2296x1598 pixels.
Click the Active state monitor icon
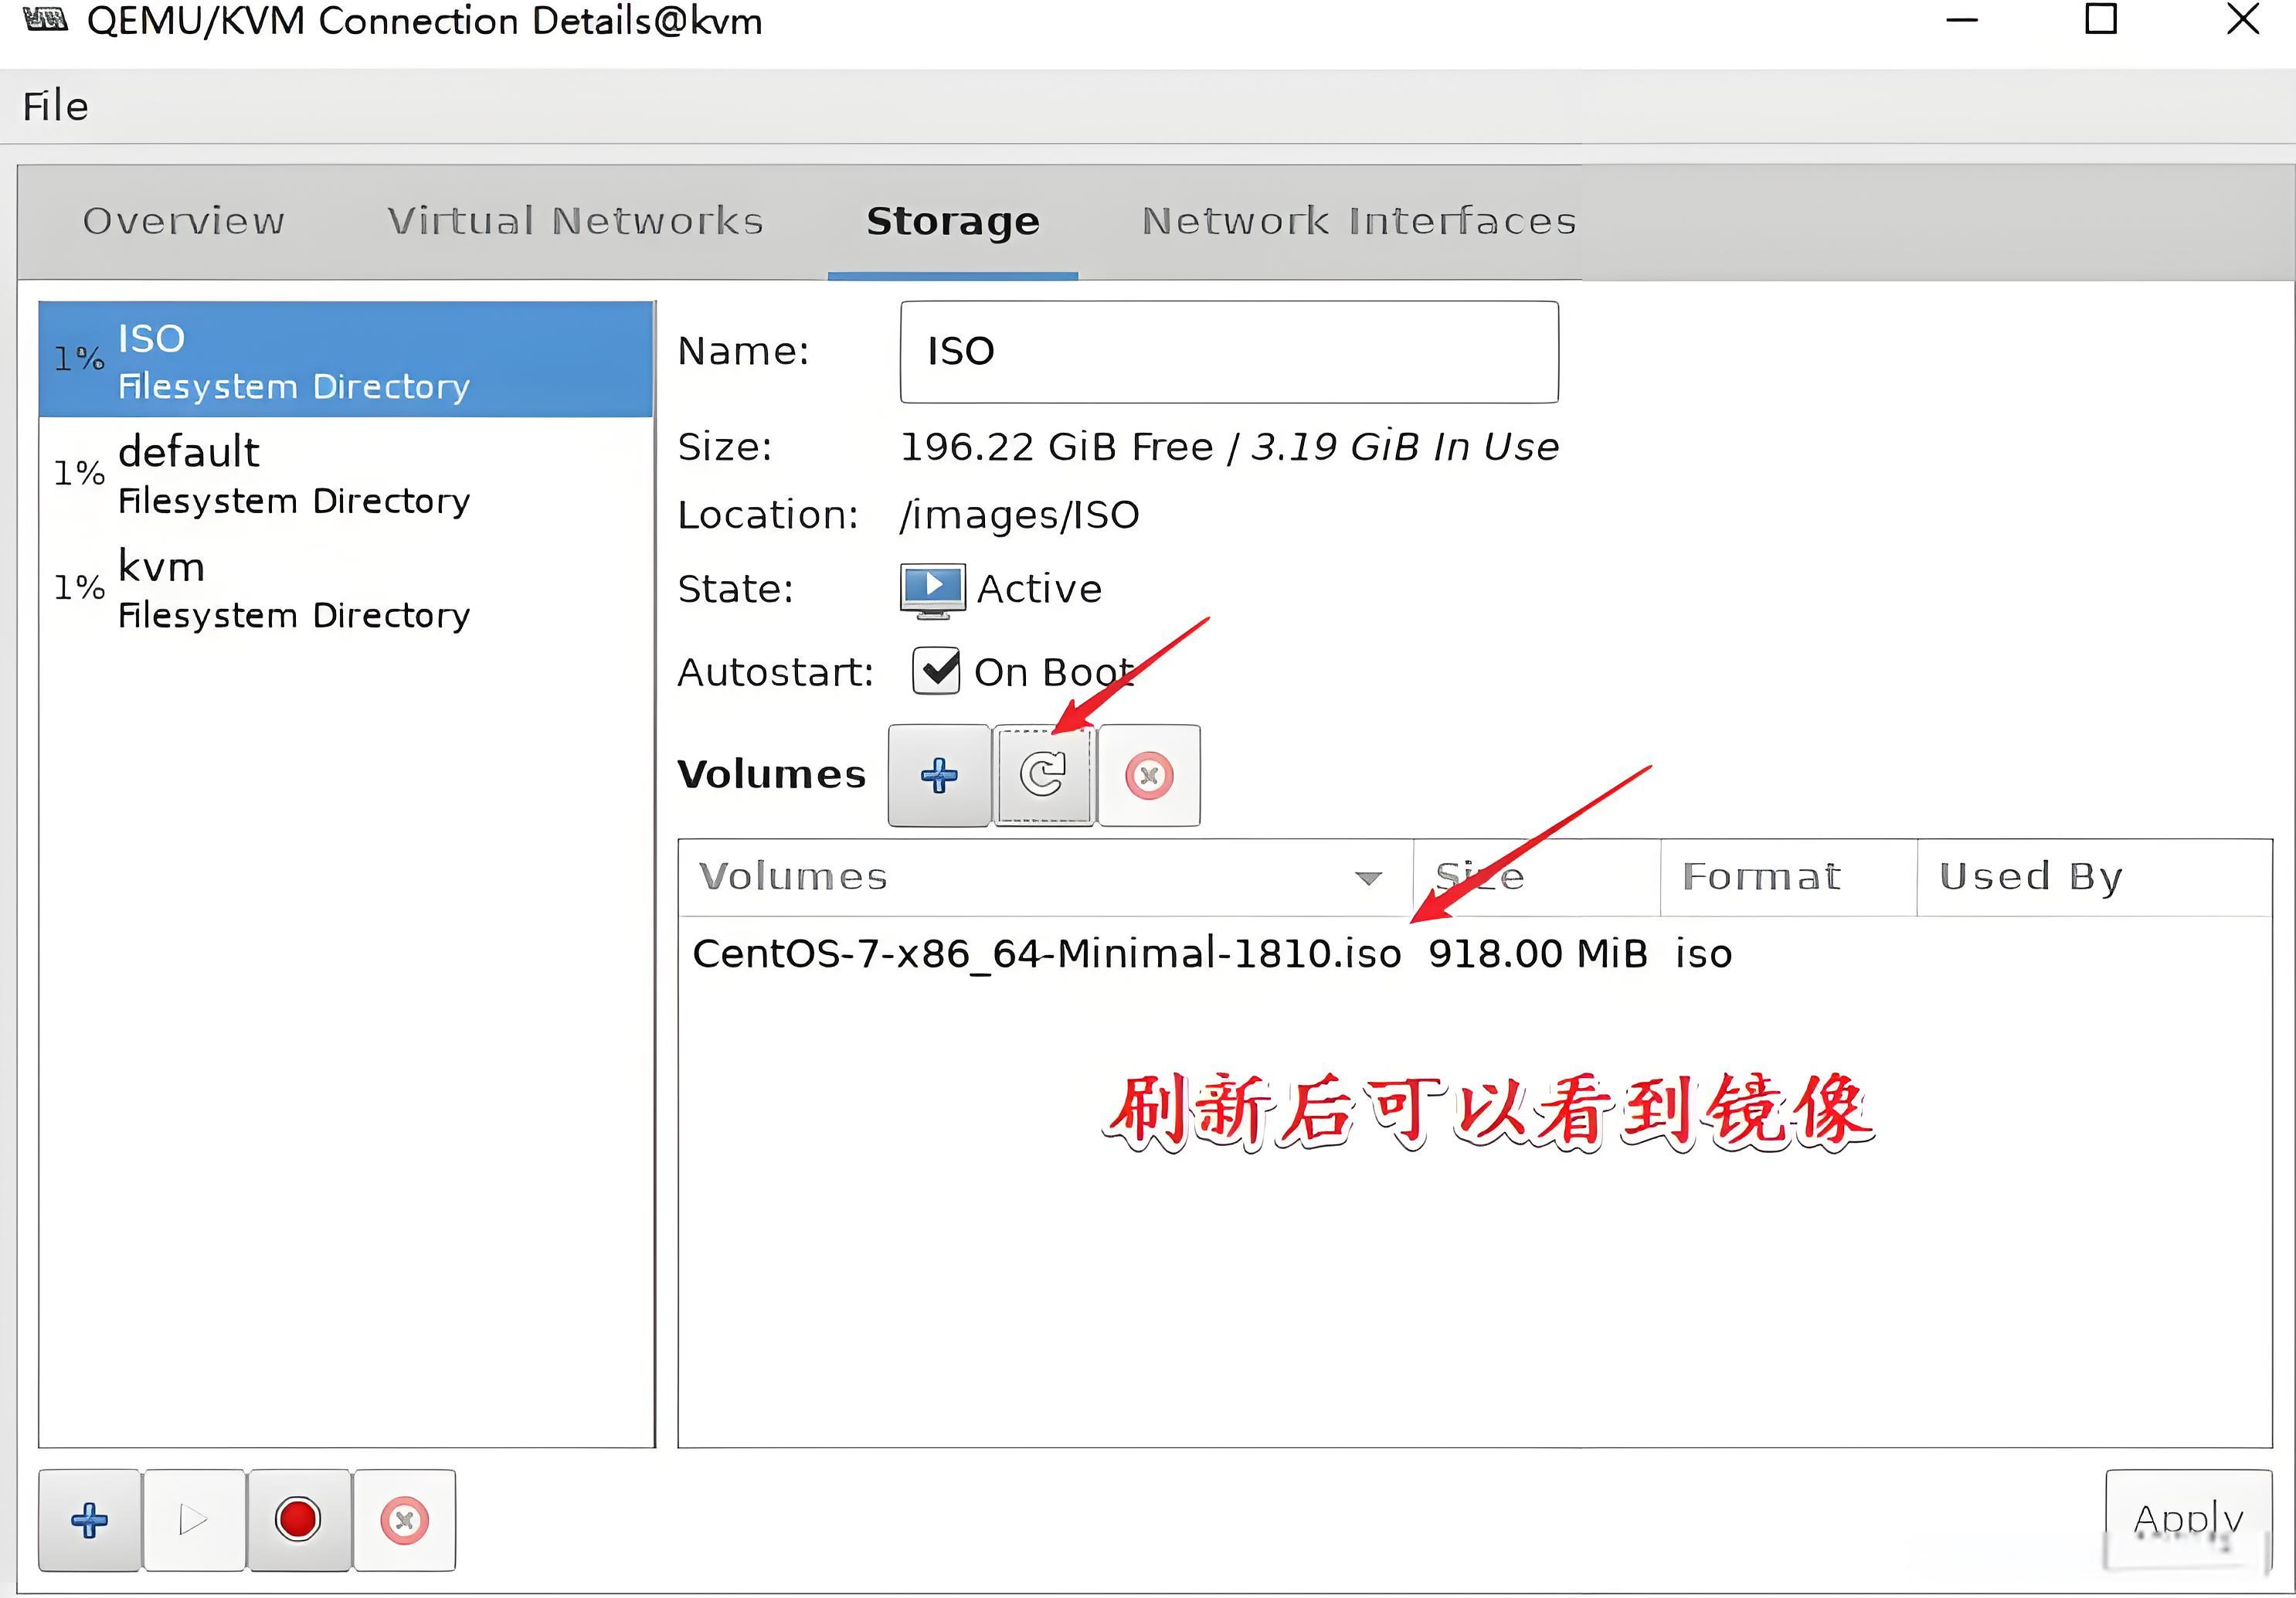point(932,588)
